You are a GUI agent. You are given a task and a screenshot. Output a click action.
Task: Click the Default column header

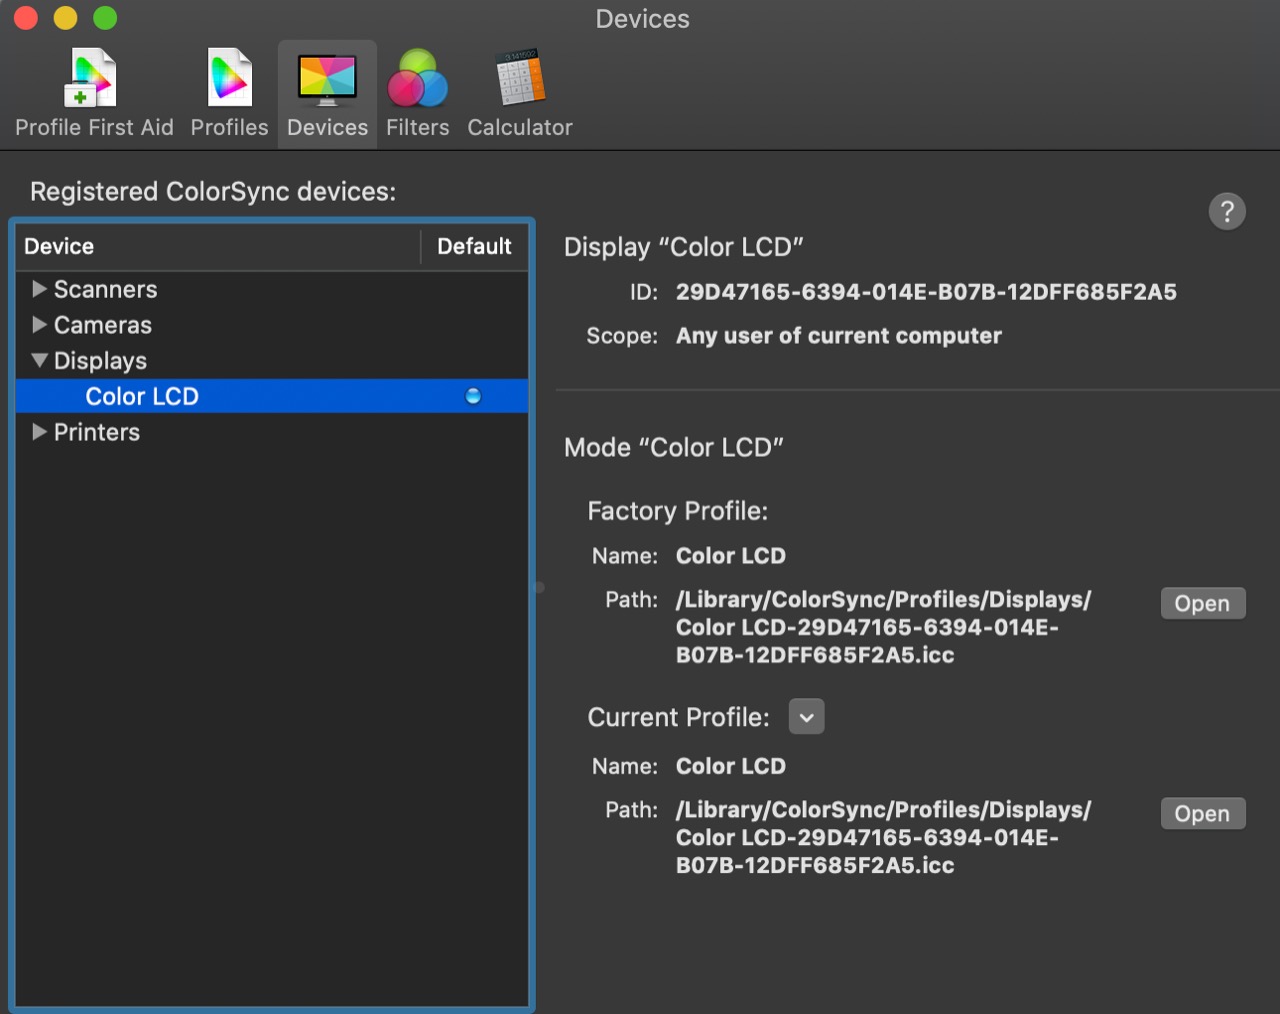[x=474, y=246]
